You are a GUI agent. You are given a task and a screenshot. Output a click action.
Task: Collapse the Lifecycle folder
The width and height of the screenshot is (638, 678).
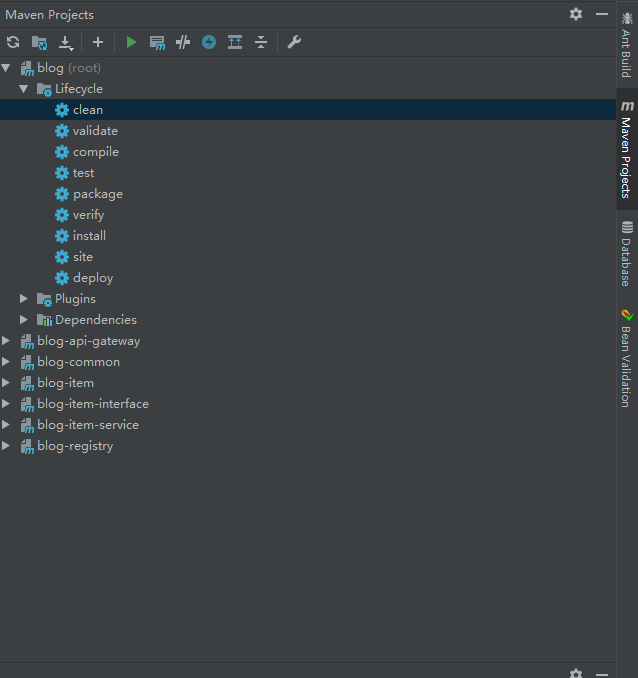(24, 89)
